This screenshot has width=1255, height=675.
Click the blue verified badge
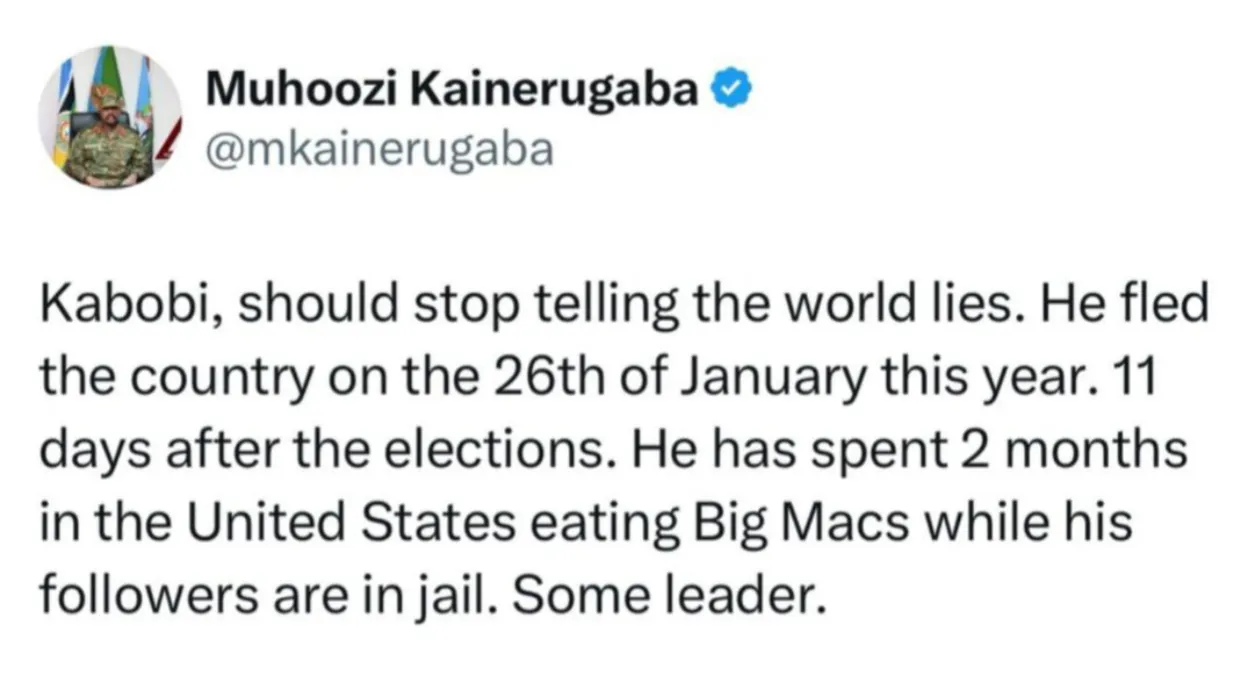pos(730,91)
